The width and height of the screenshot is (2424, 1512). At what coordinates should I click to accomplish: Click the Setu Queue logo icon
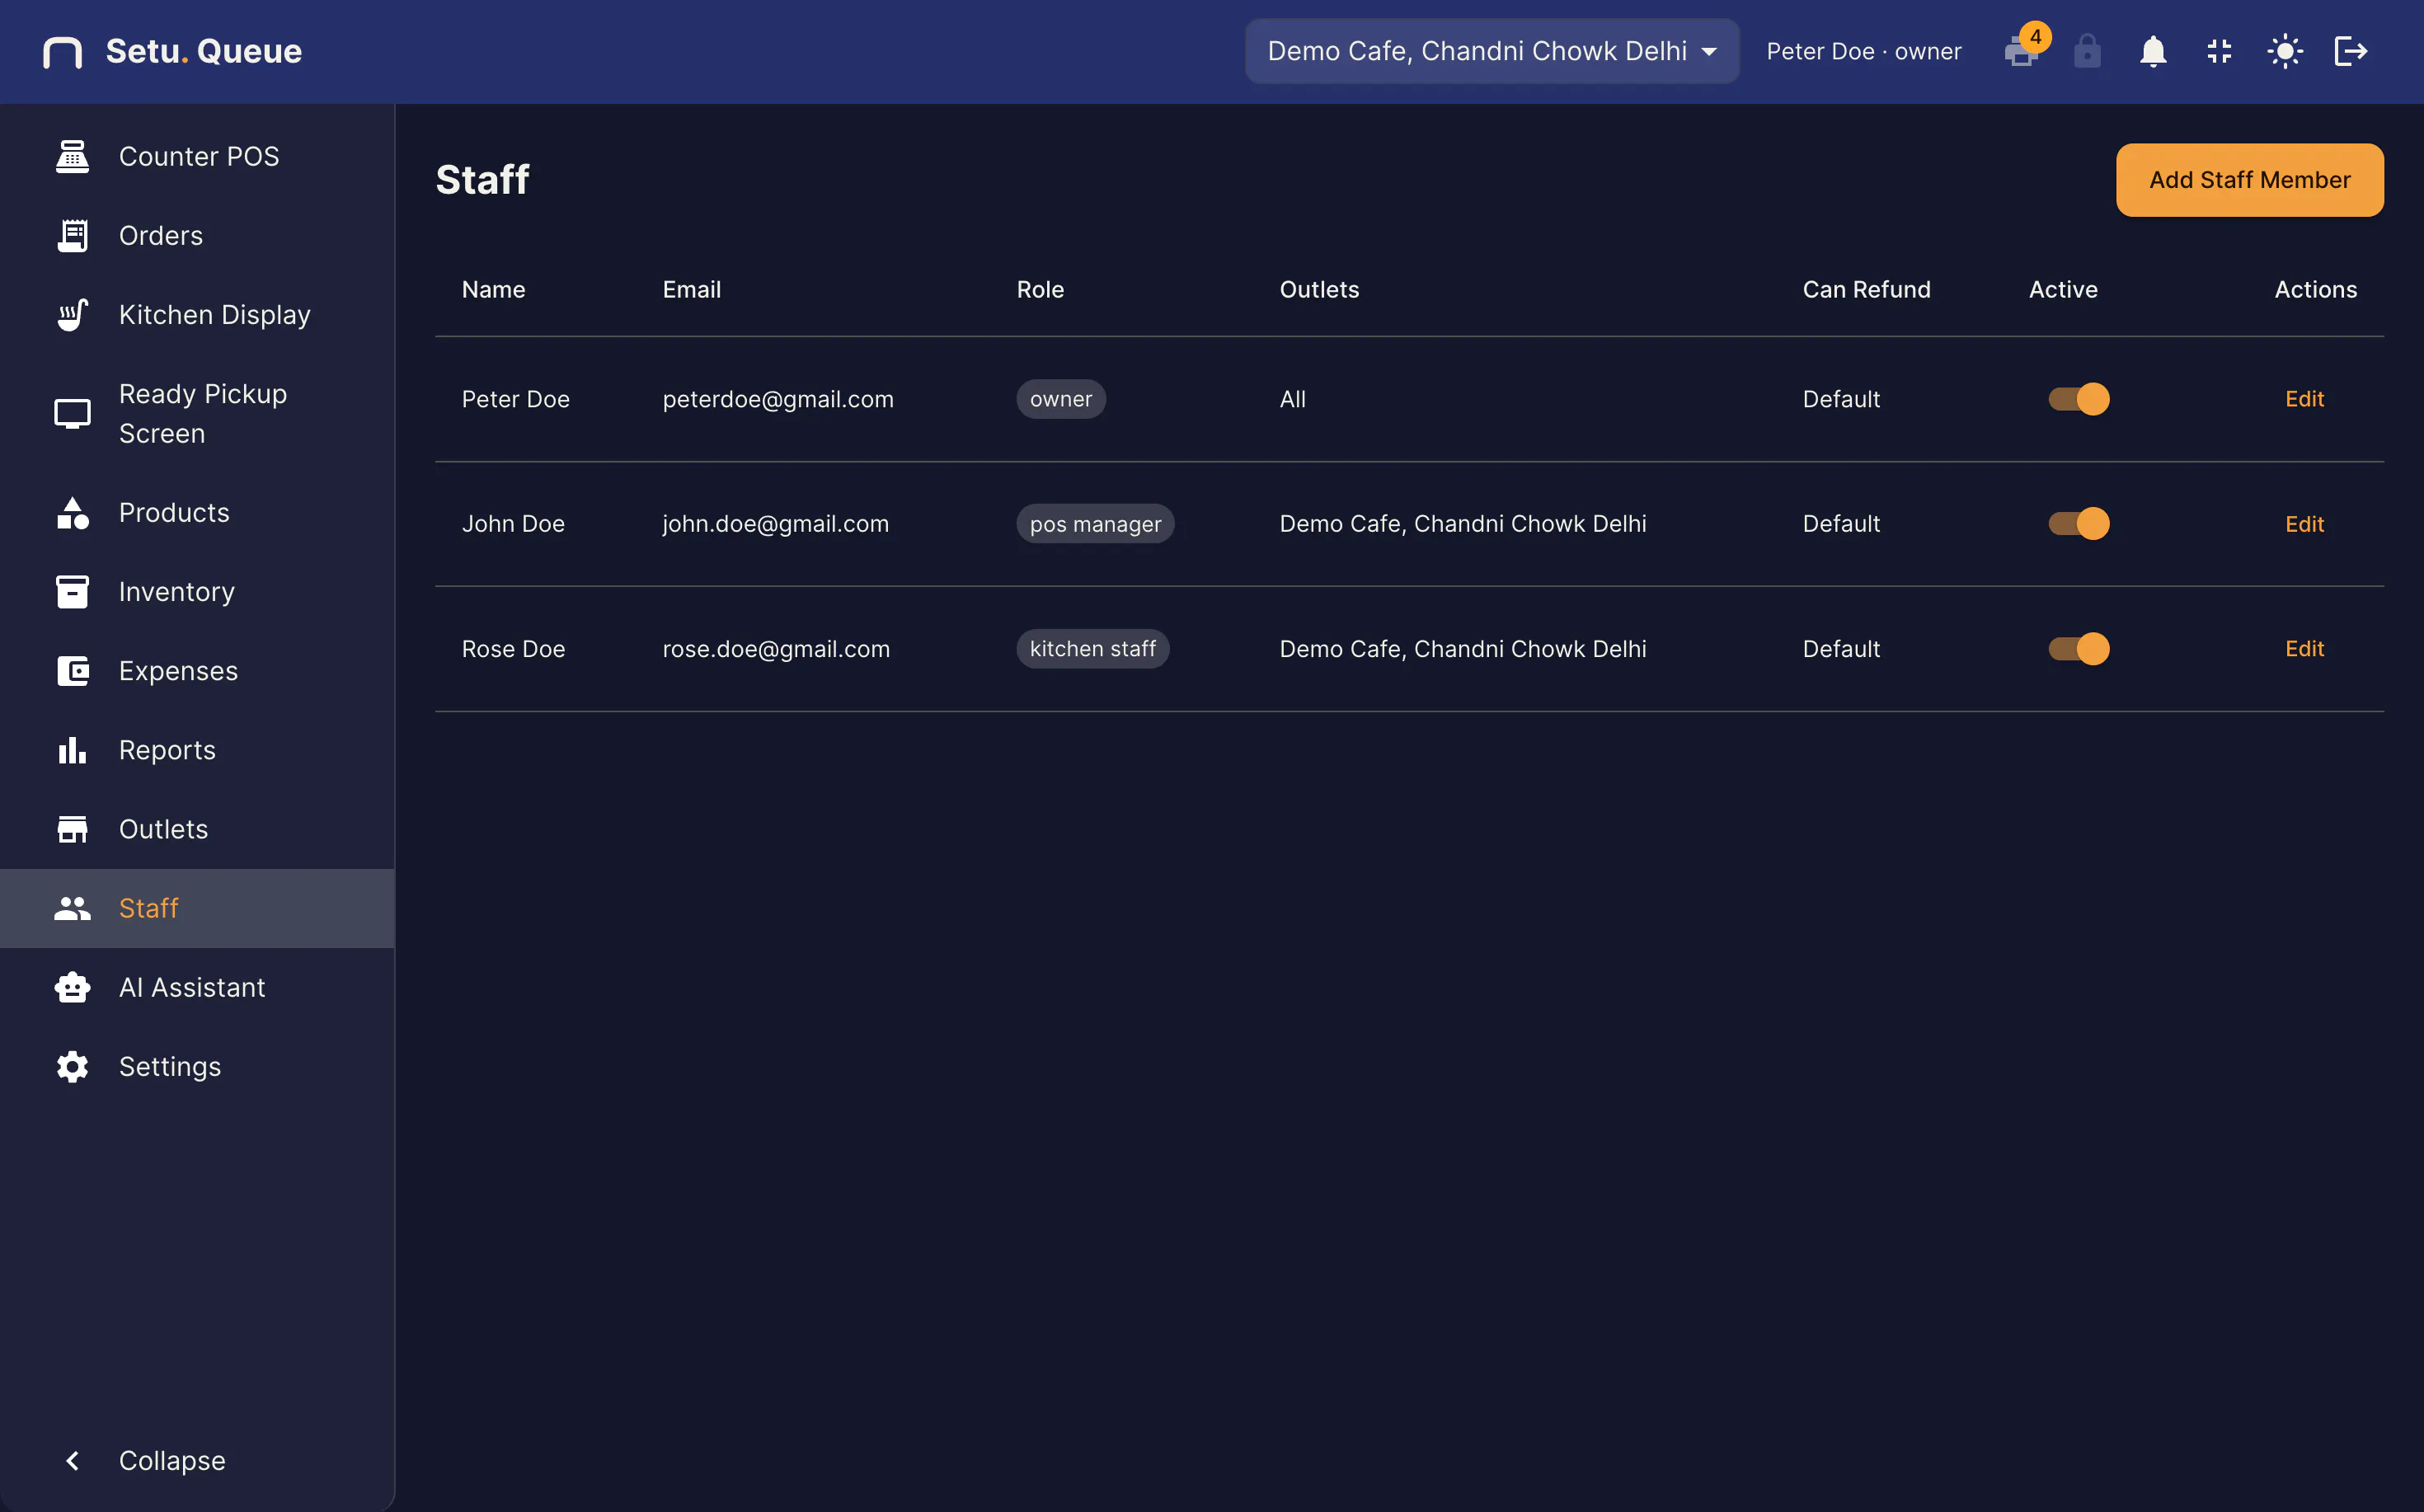tap(62, 52)
